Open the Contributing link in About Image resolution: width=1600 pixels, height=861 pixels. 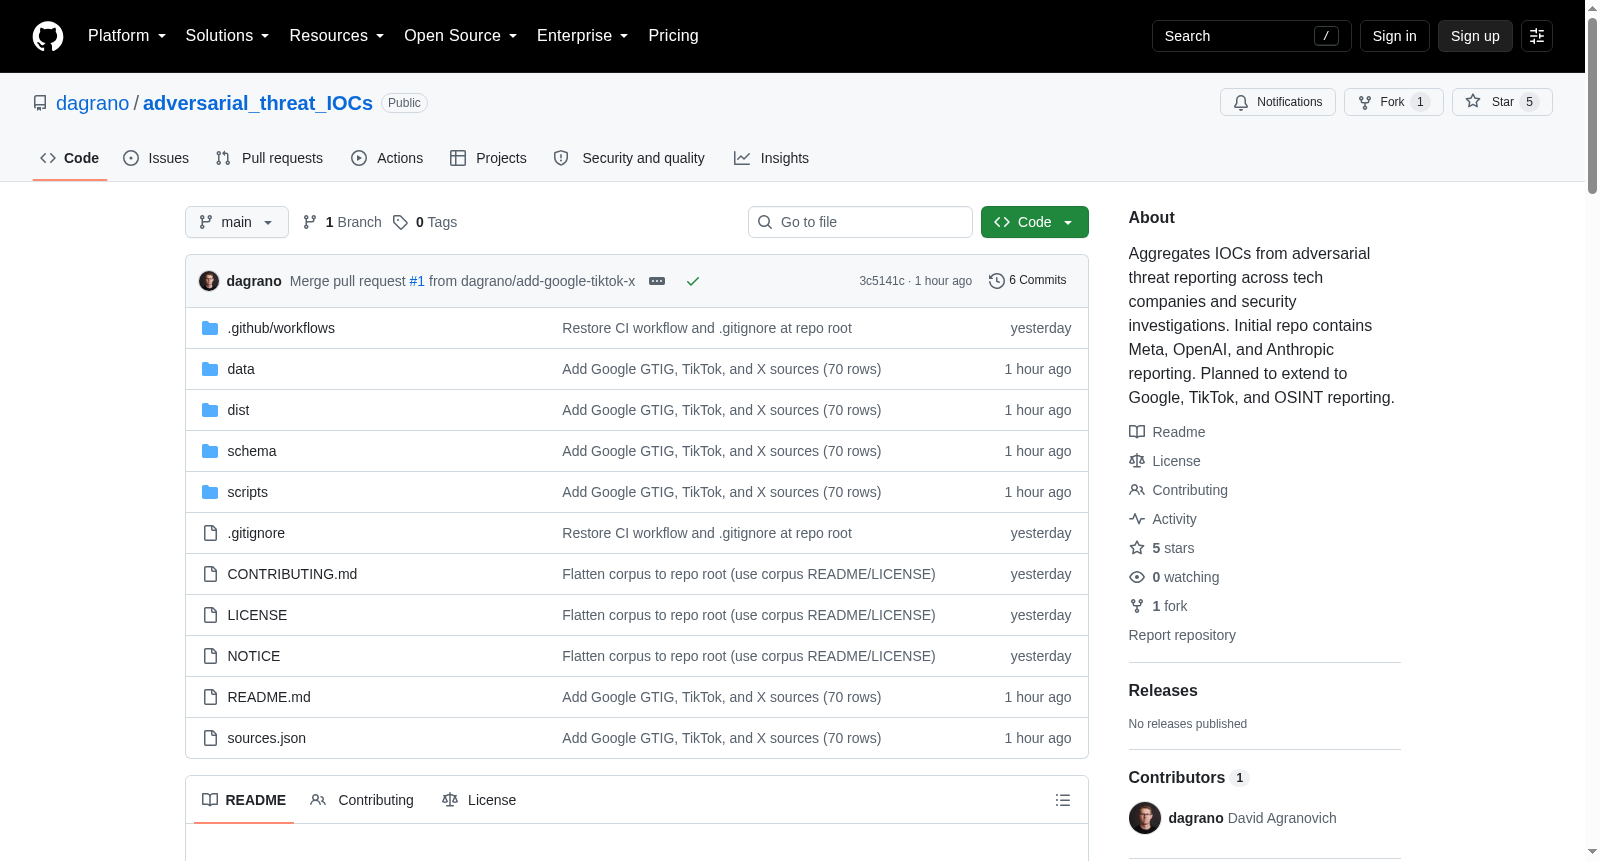[1178, 490]
